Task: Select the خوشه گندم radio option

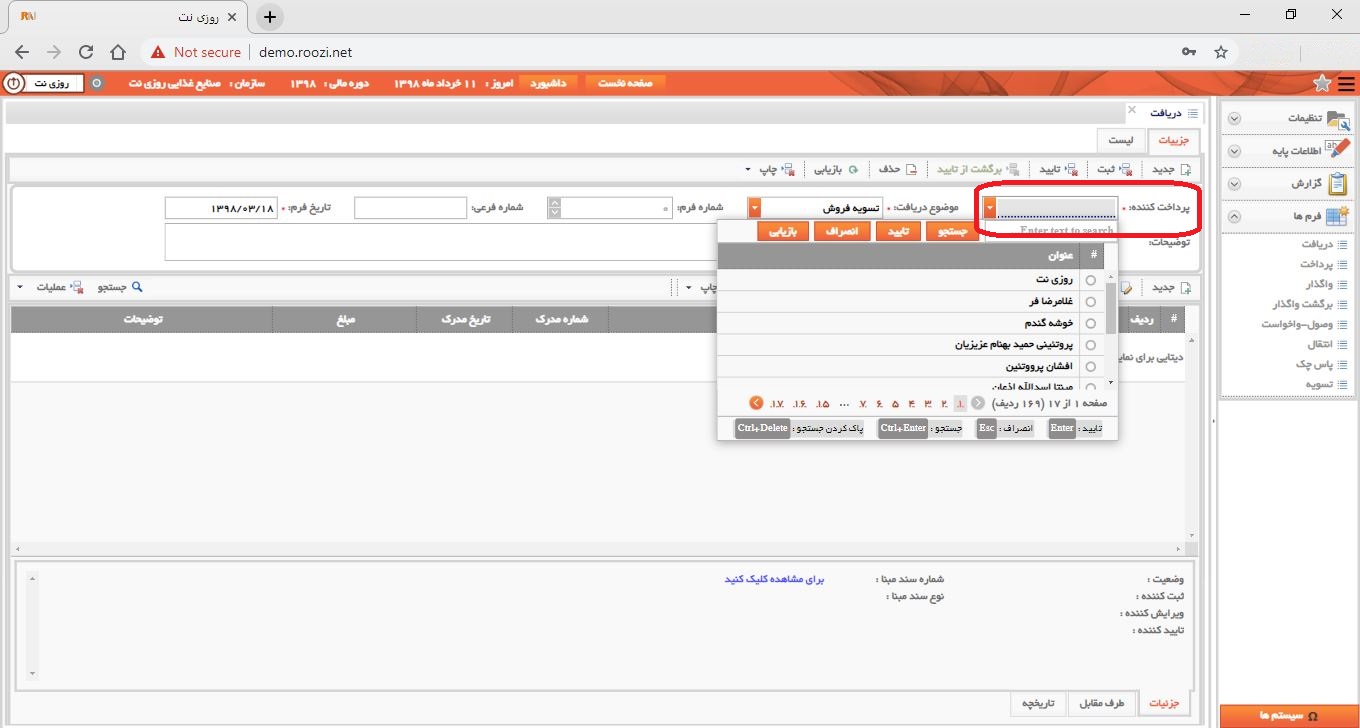Action: pyautogui.click(x=1090, y=324)
